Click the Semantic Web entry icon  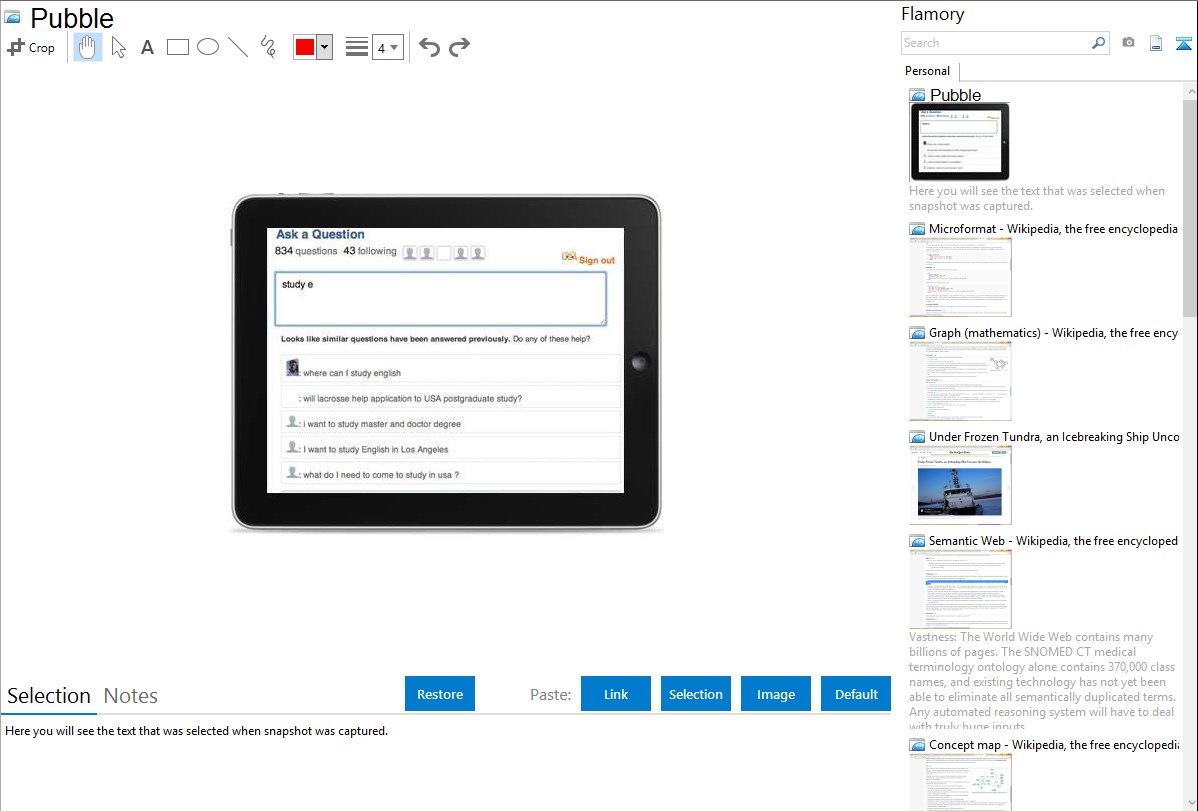coord(918,540)
